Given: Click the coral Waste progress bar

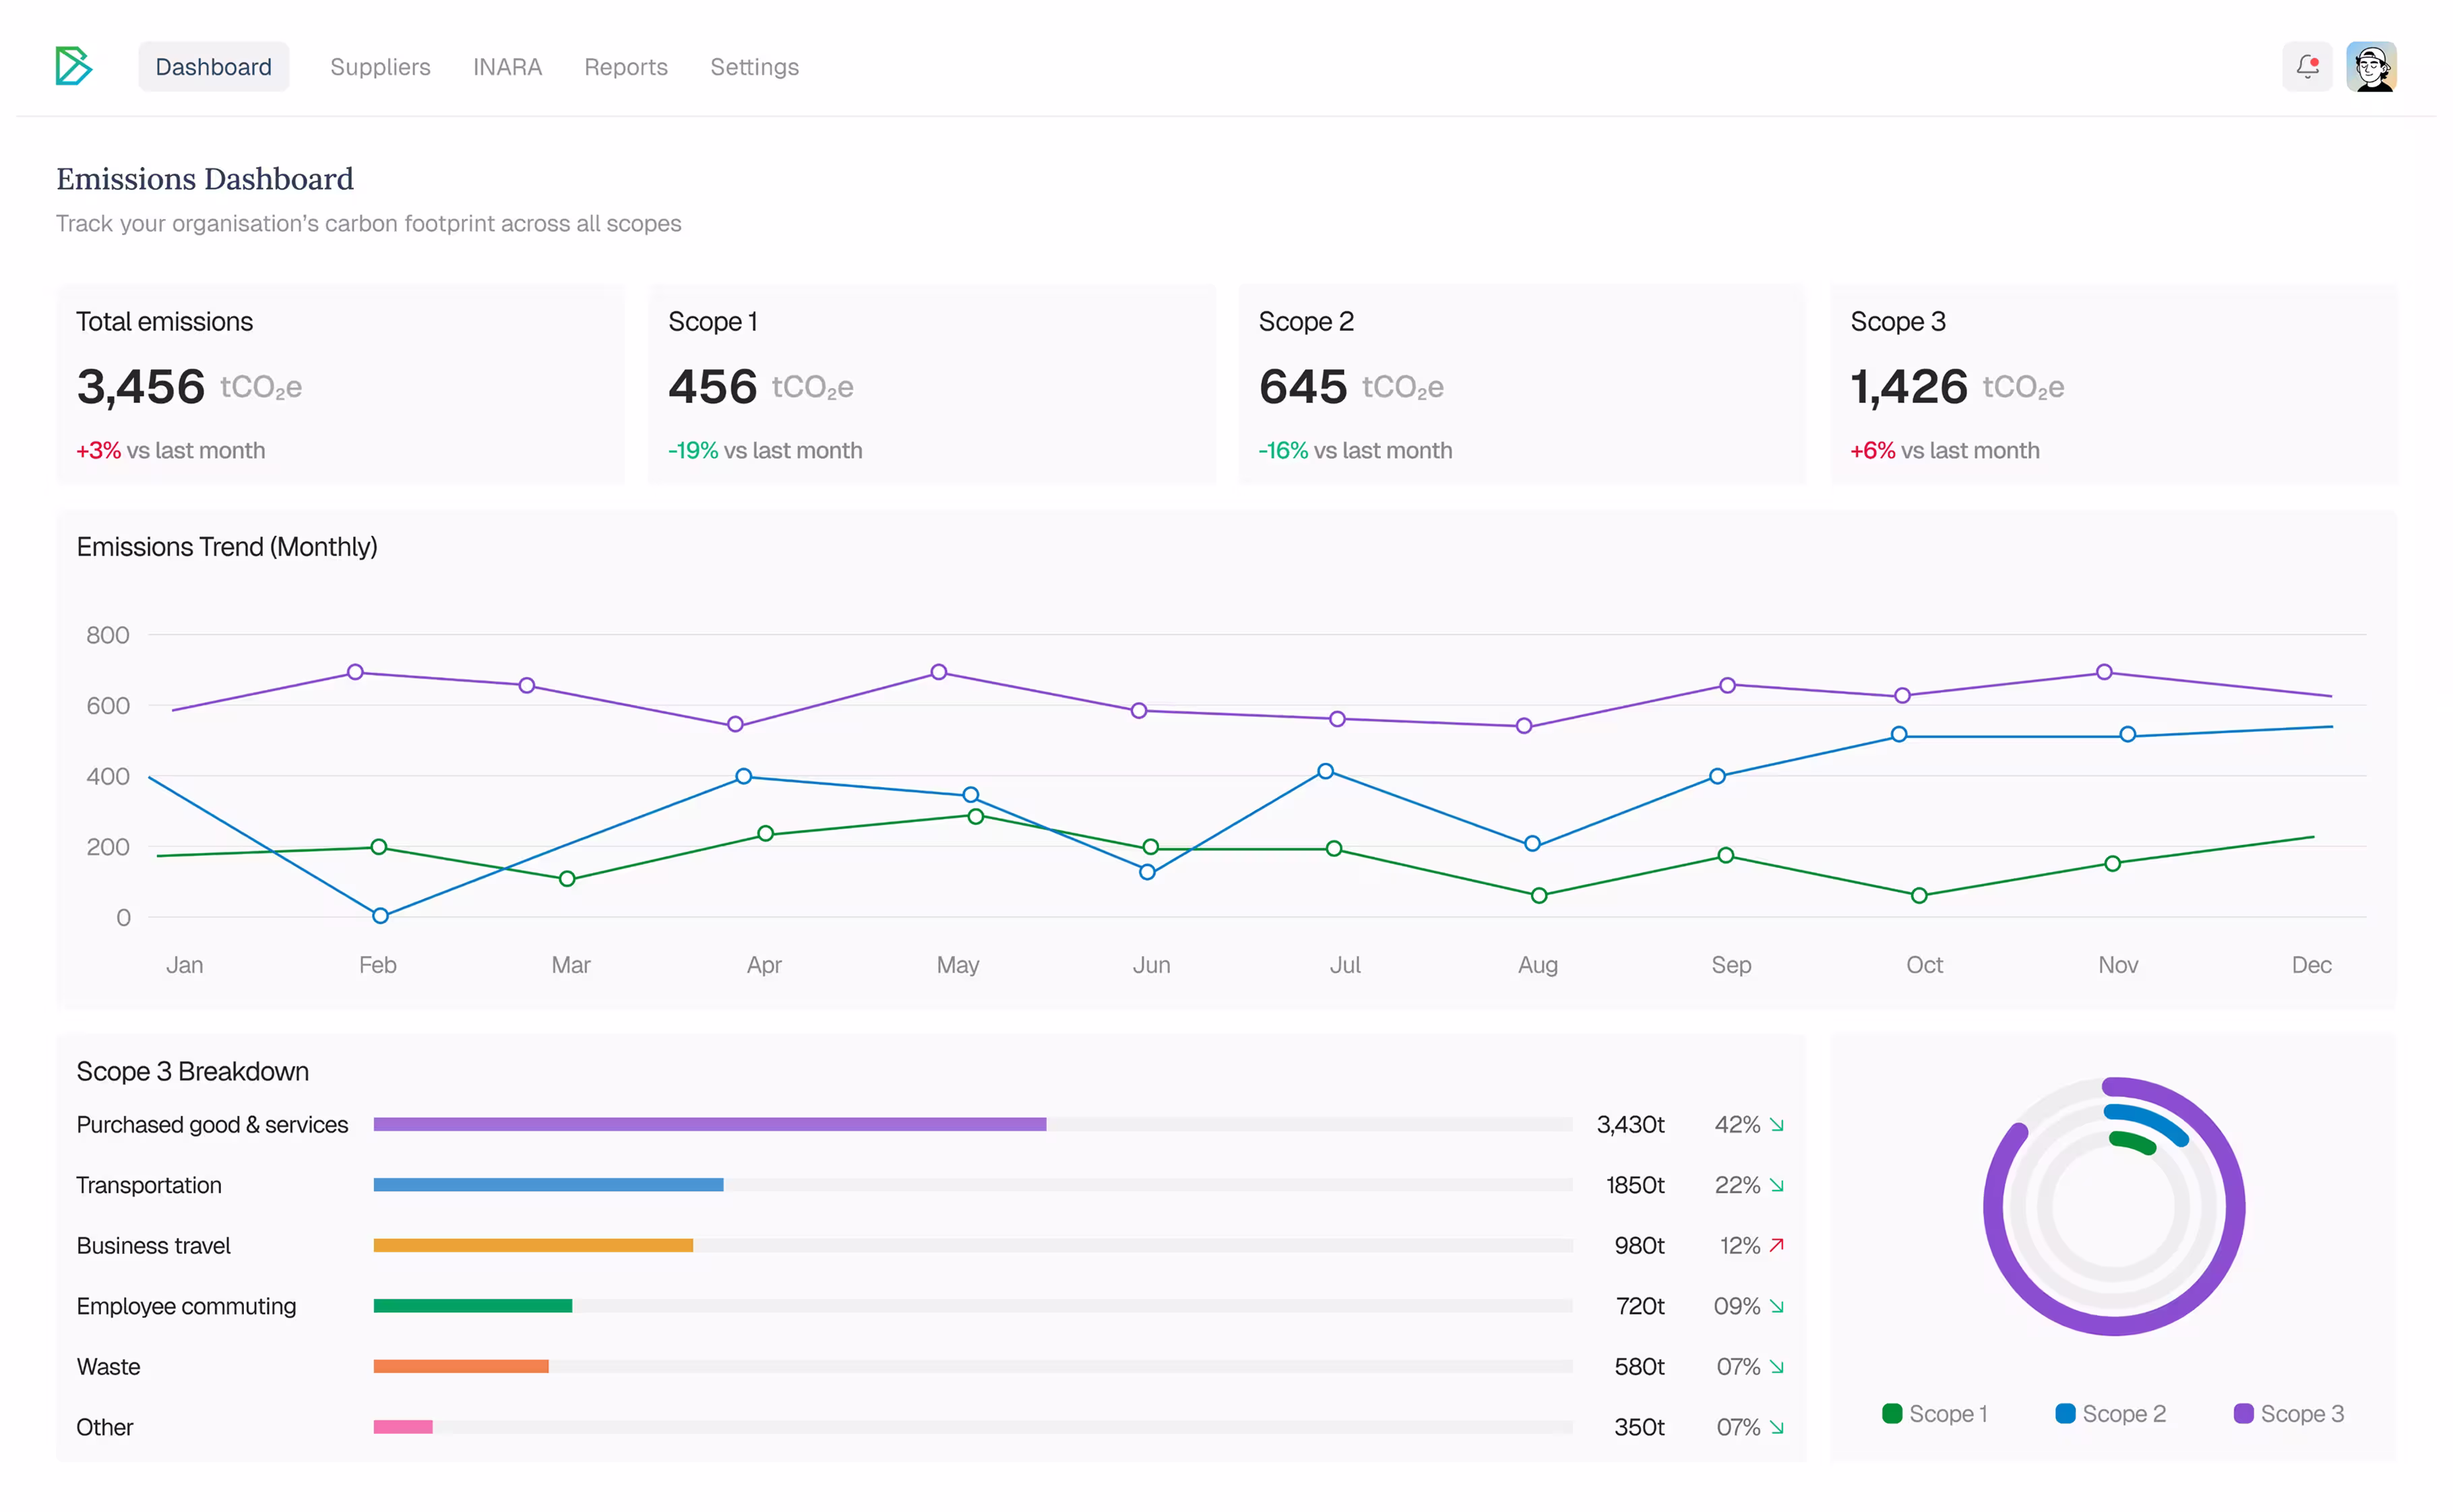Looking at the screenshot, I should click(461, 1366).
